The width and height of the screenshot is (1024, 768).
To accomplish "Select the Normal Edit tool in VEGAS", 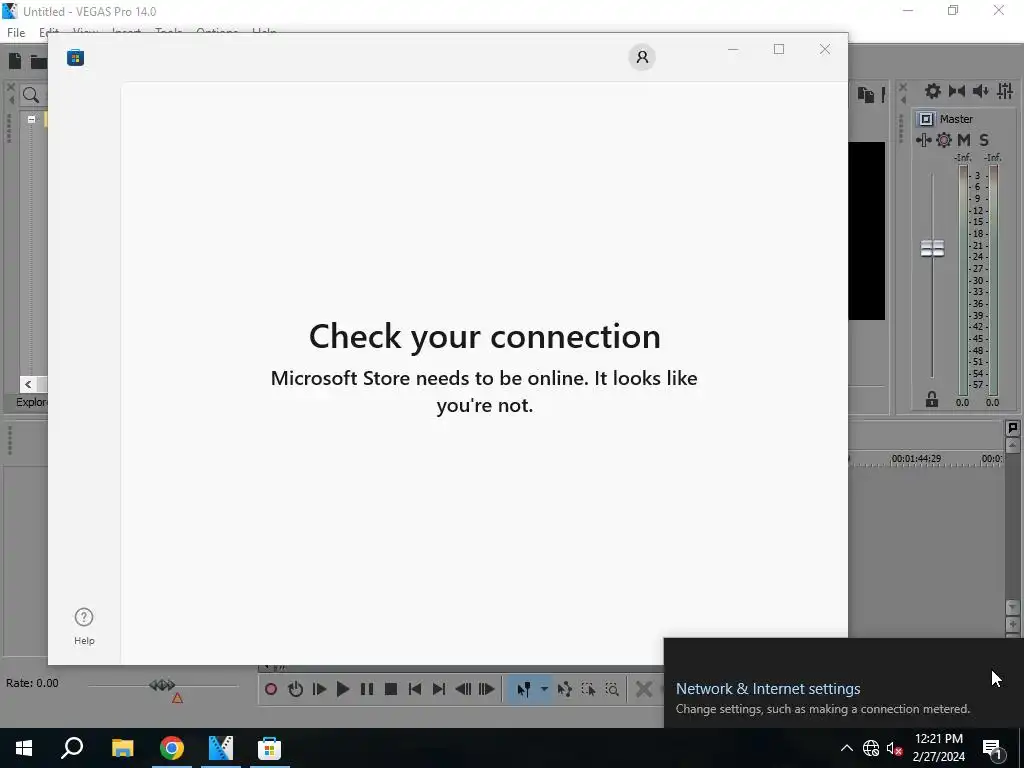I will click(524, 689).
